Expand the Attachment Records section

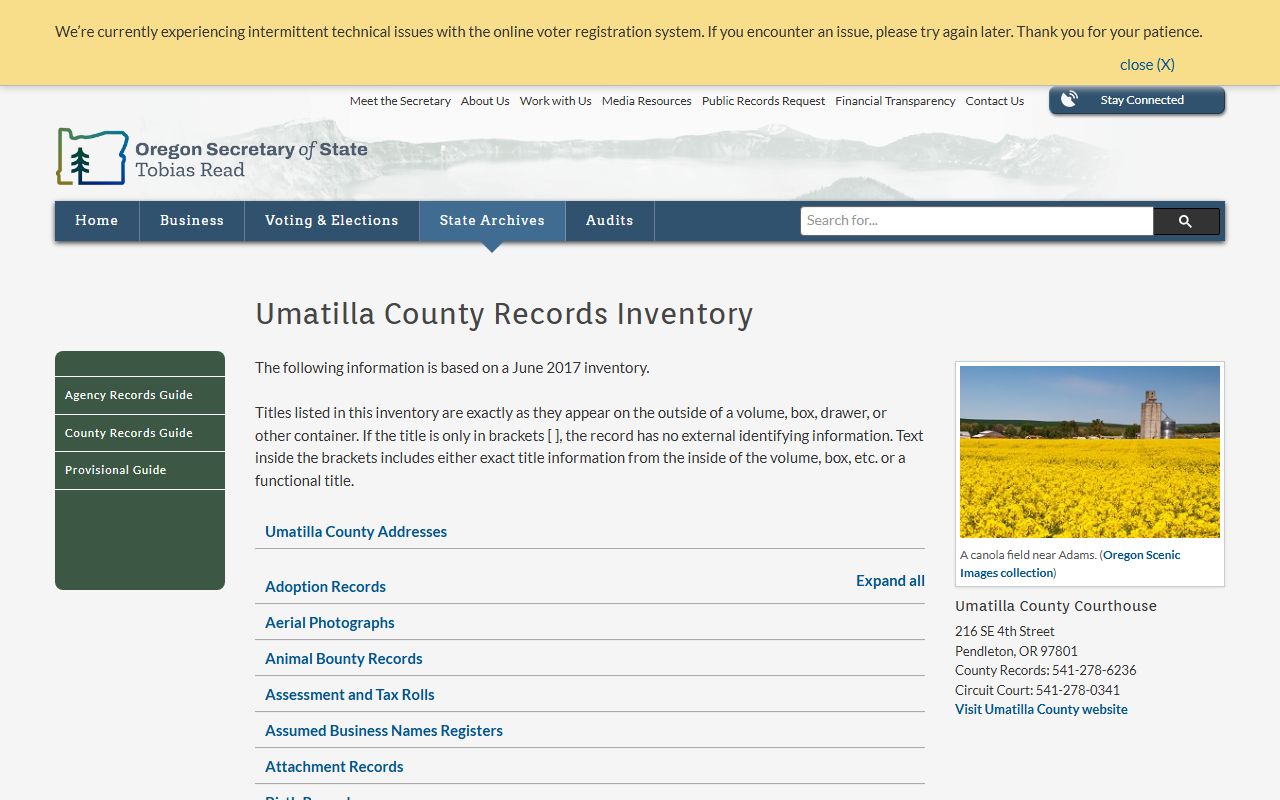point(334,767)
